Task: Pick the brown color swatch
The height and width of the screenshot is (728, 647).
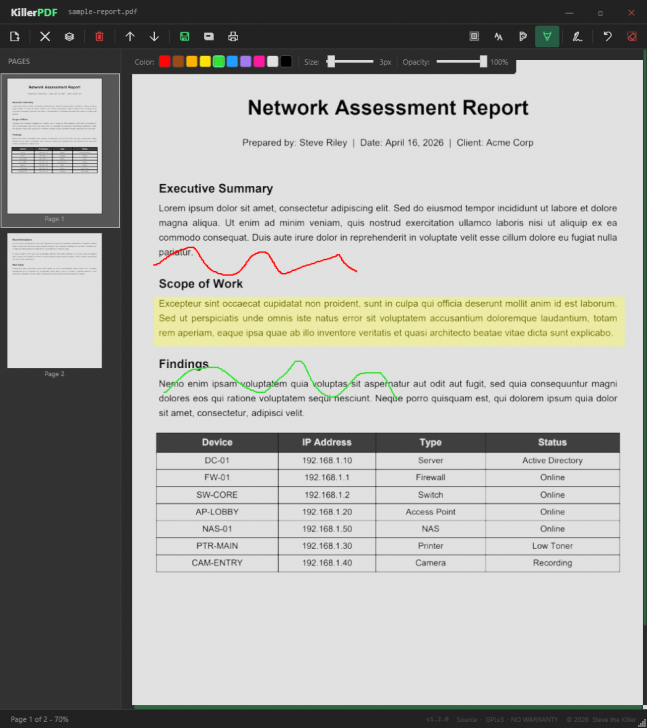Action: coord(178,62)
